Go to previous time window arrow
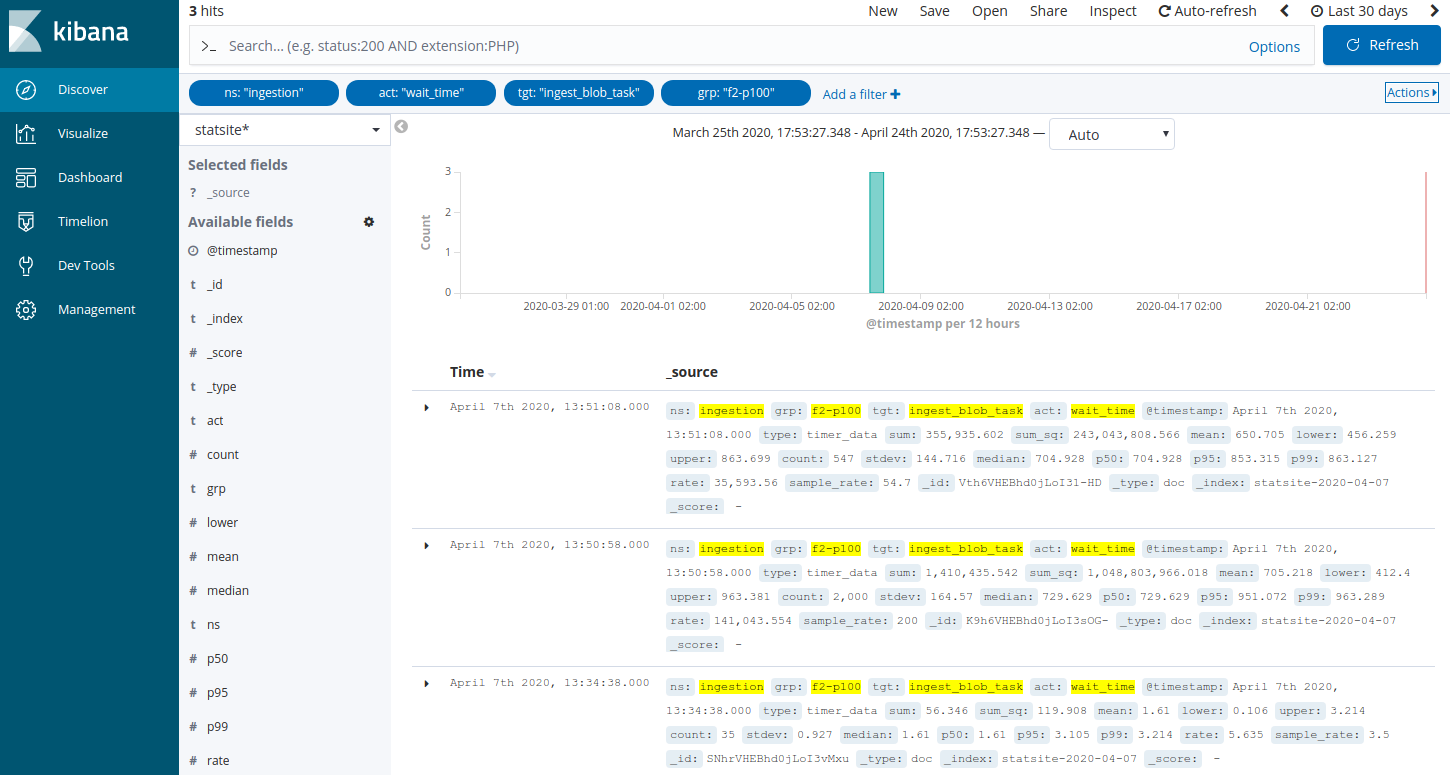Viewport: 1450px width, 775px height. (x=1285, y=11)
